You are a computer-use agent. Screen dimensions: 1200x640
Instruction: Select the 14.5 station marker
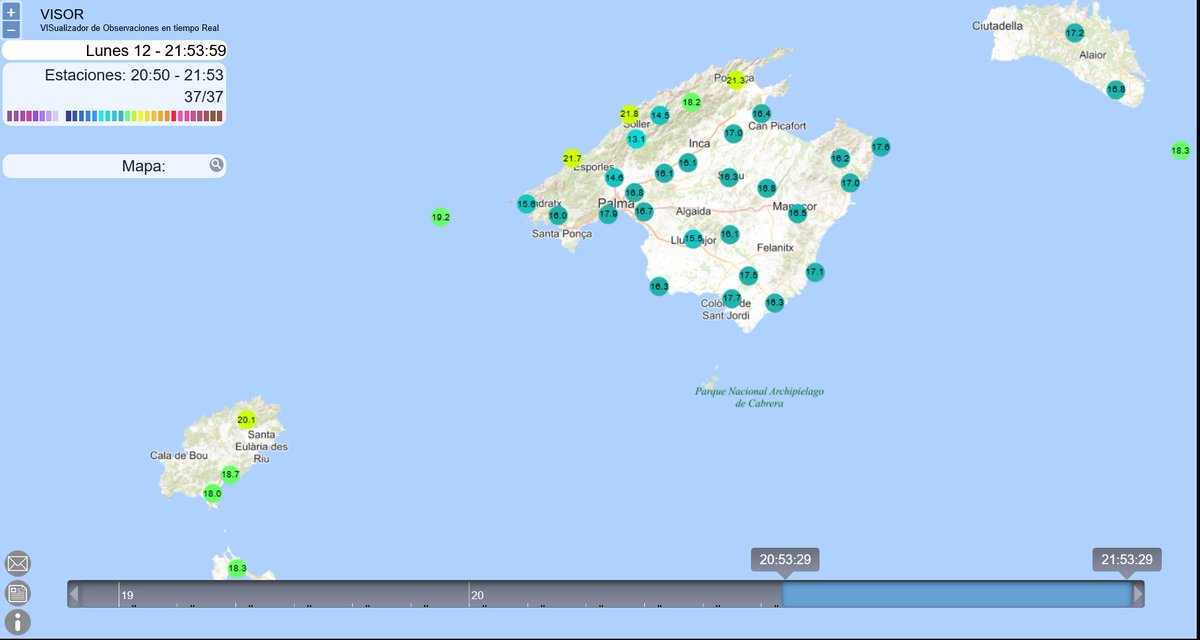tap(660, 115)
